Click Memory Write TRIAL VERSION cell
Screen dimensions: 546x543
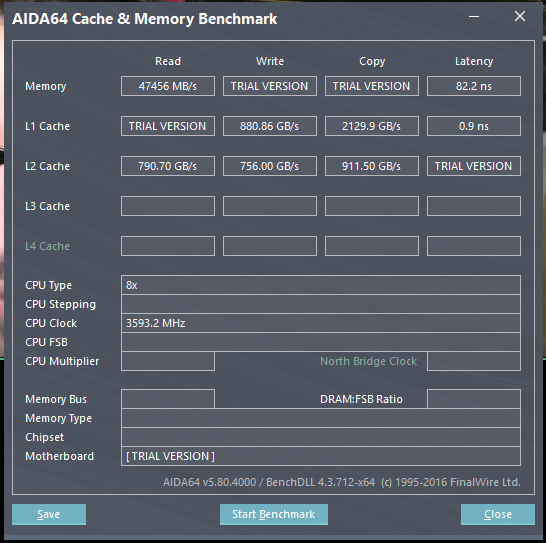click(270, 86)
